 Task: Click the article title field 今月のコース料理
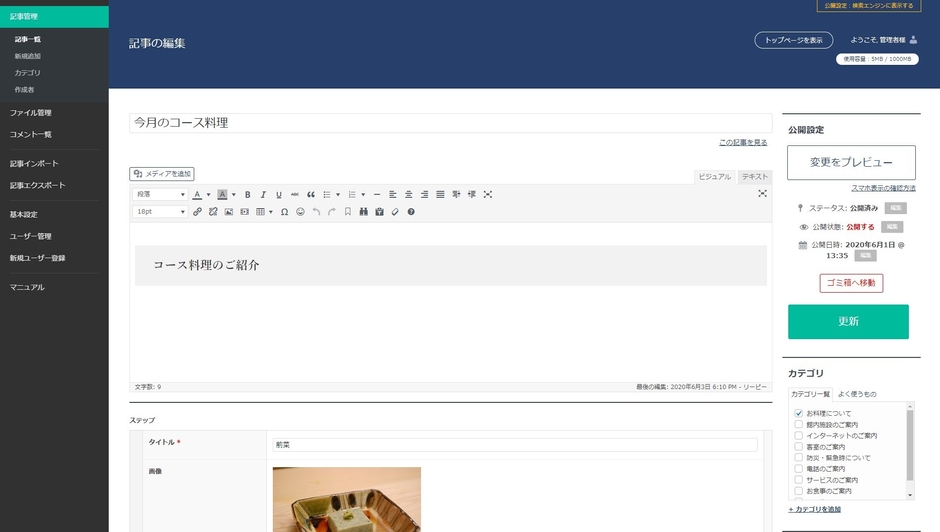coord(451,123)
